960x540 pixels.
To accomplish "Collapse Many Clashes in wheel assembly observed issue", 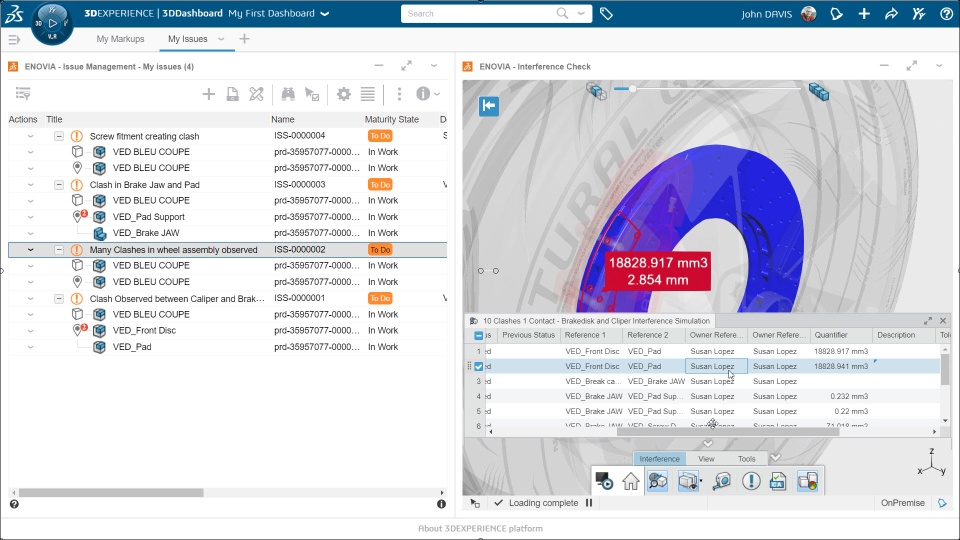I will pyautogui.click(x=59, y=250).
